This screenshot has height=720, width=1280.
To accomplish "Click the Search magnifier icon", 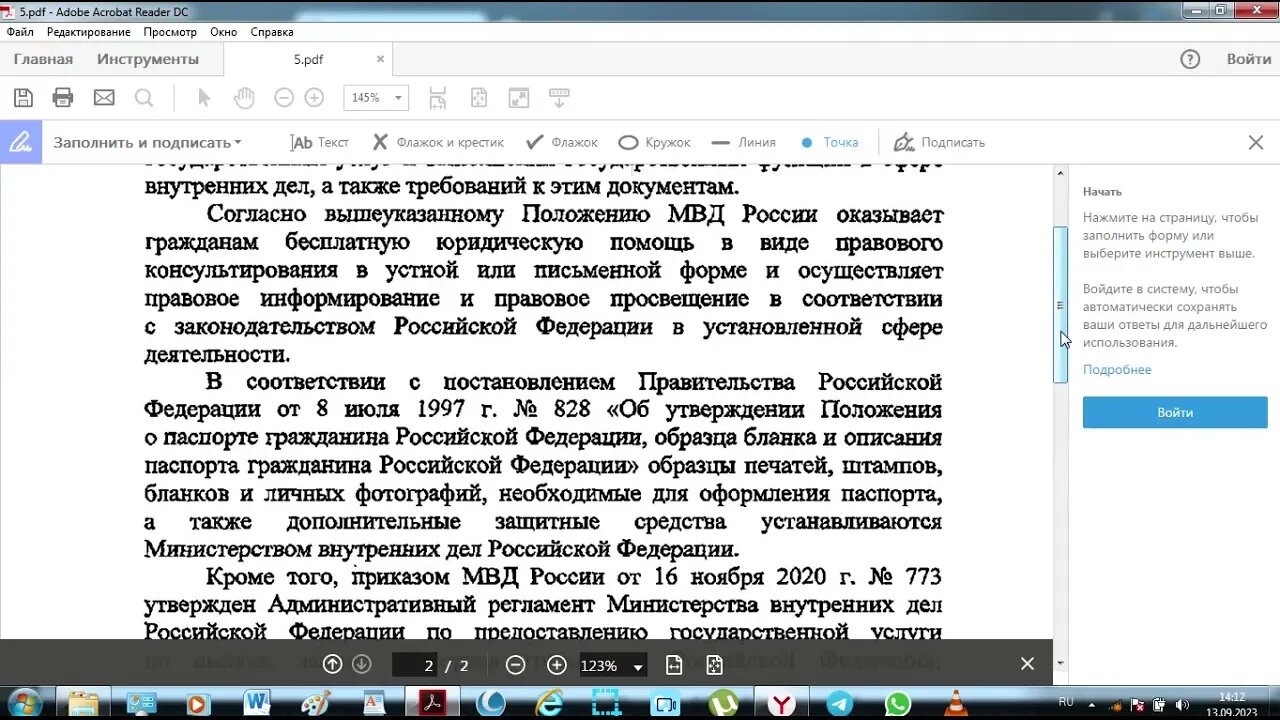I will 144,98.
